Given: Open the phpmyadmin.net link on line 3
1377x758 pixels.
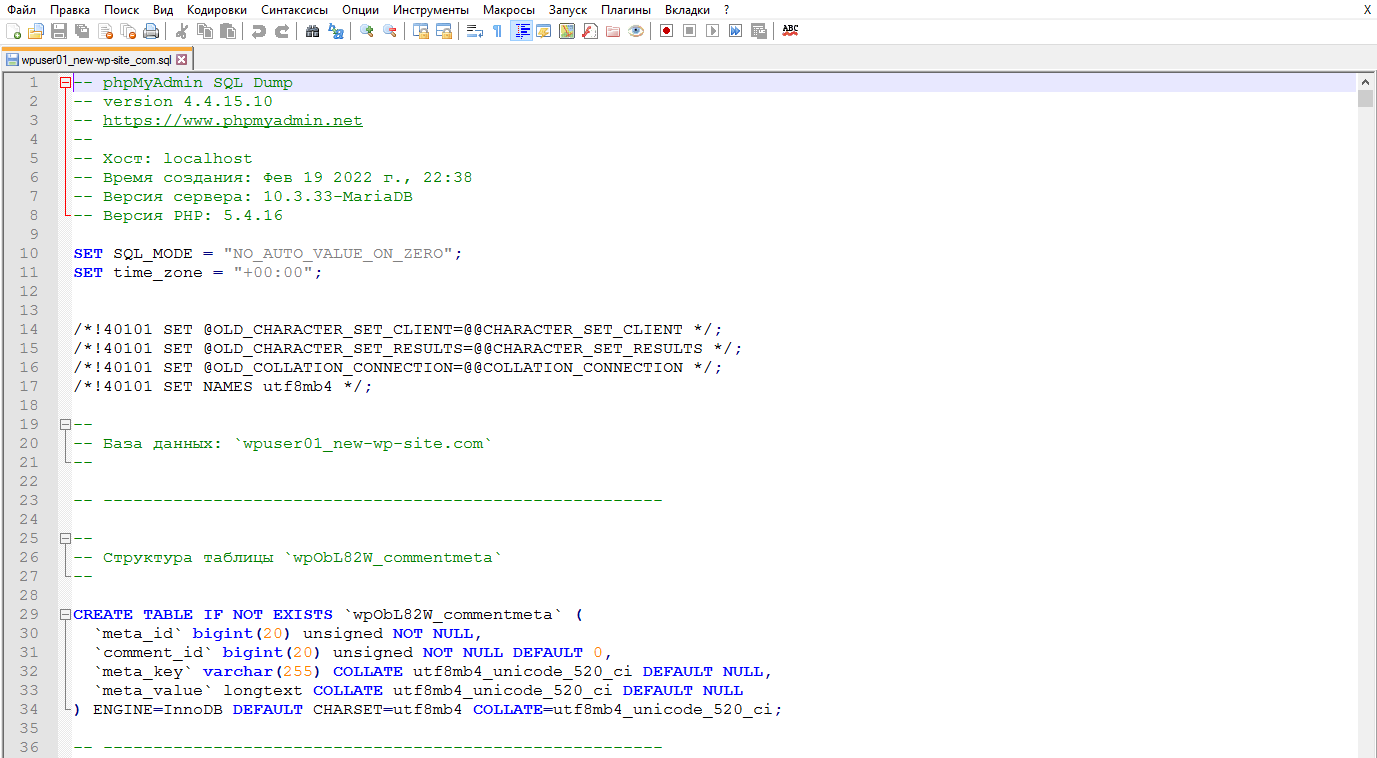Looking at the screenshot, I should click(x=232, y=121).
